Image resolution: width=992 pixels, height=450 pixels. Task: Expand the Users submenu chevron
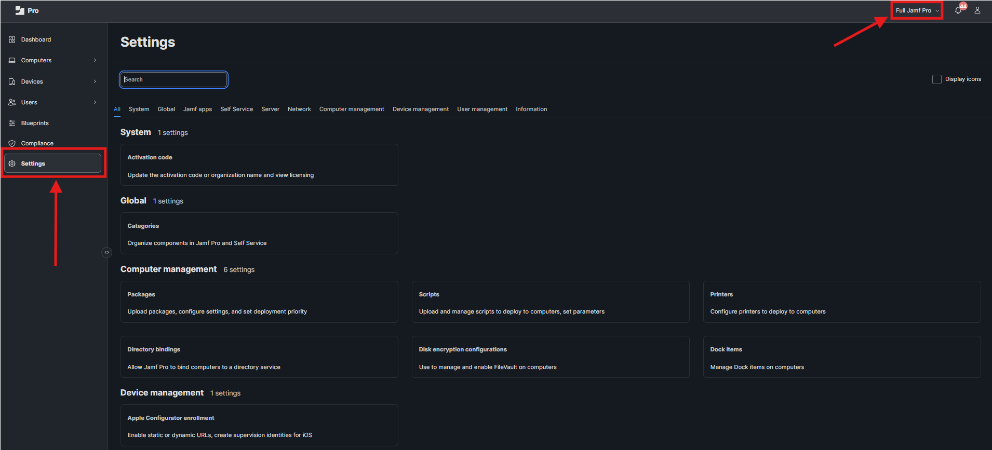[x=95, y=102]
